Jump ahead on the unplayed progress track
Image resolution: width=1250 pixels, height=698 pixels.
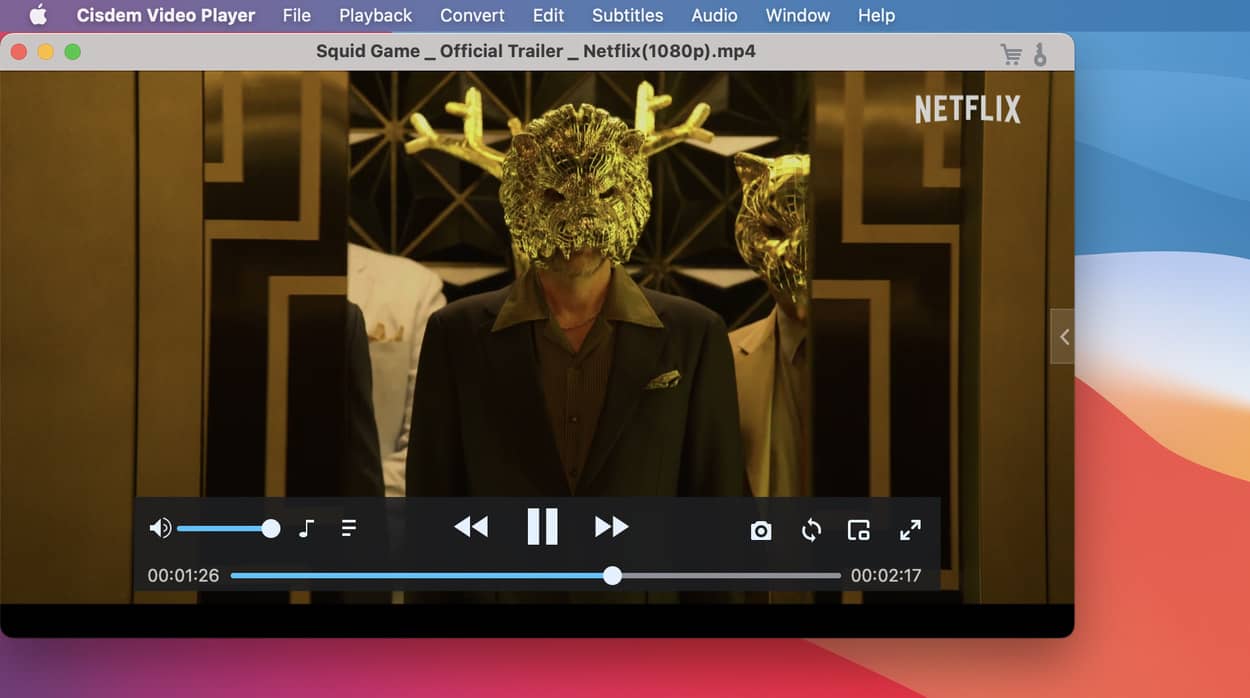click(731, 576)
